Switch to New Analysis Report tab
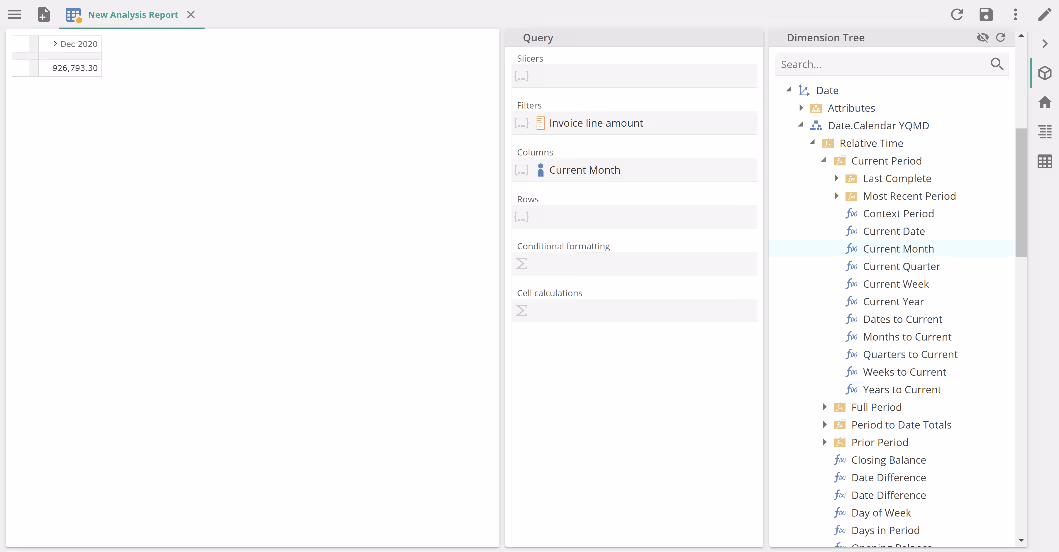This screenshot has width=1059, height=552. tap(132, 15)
